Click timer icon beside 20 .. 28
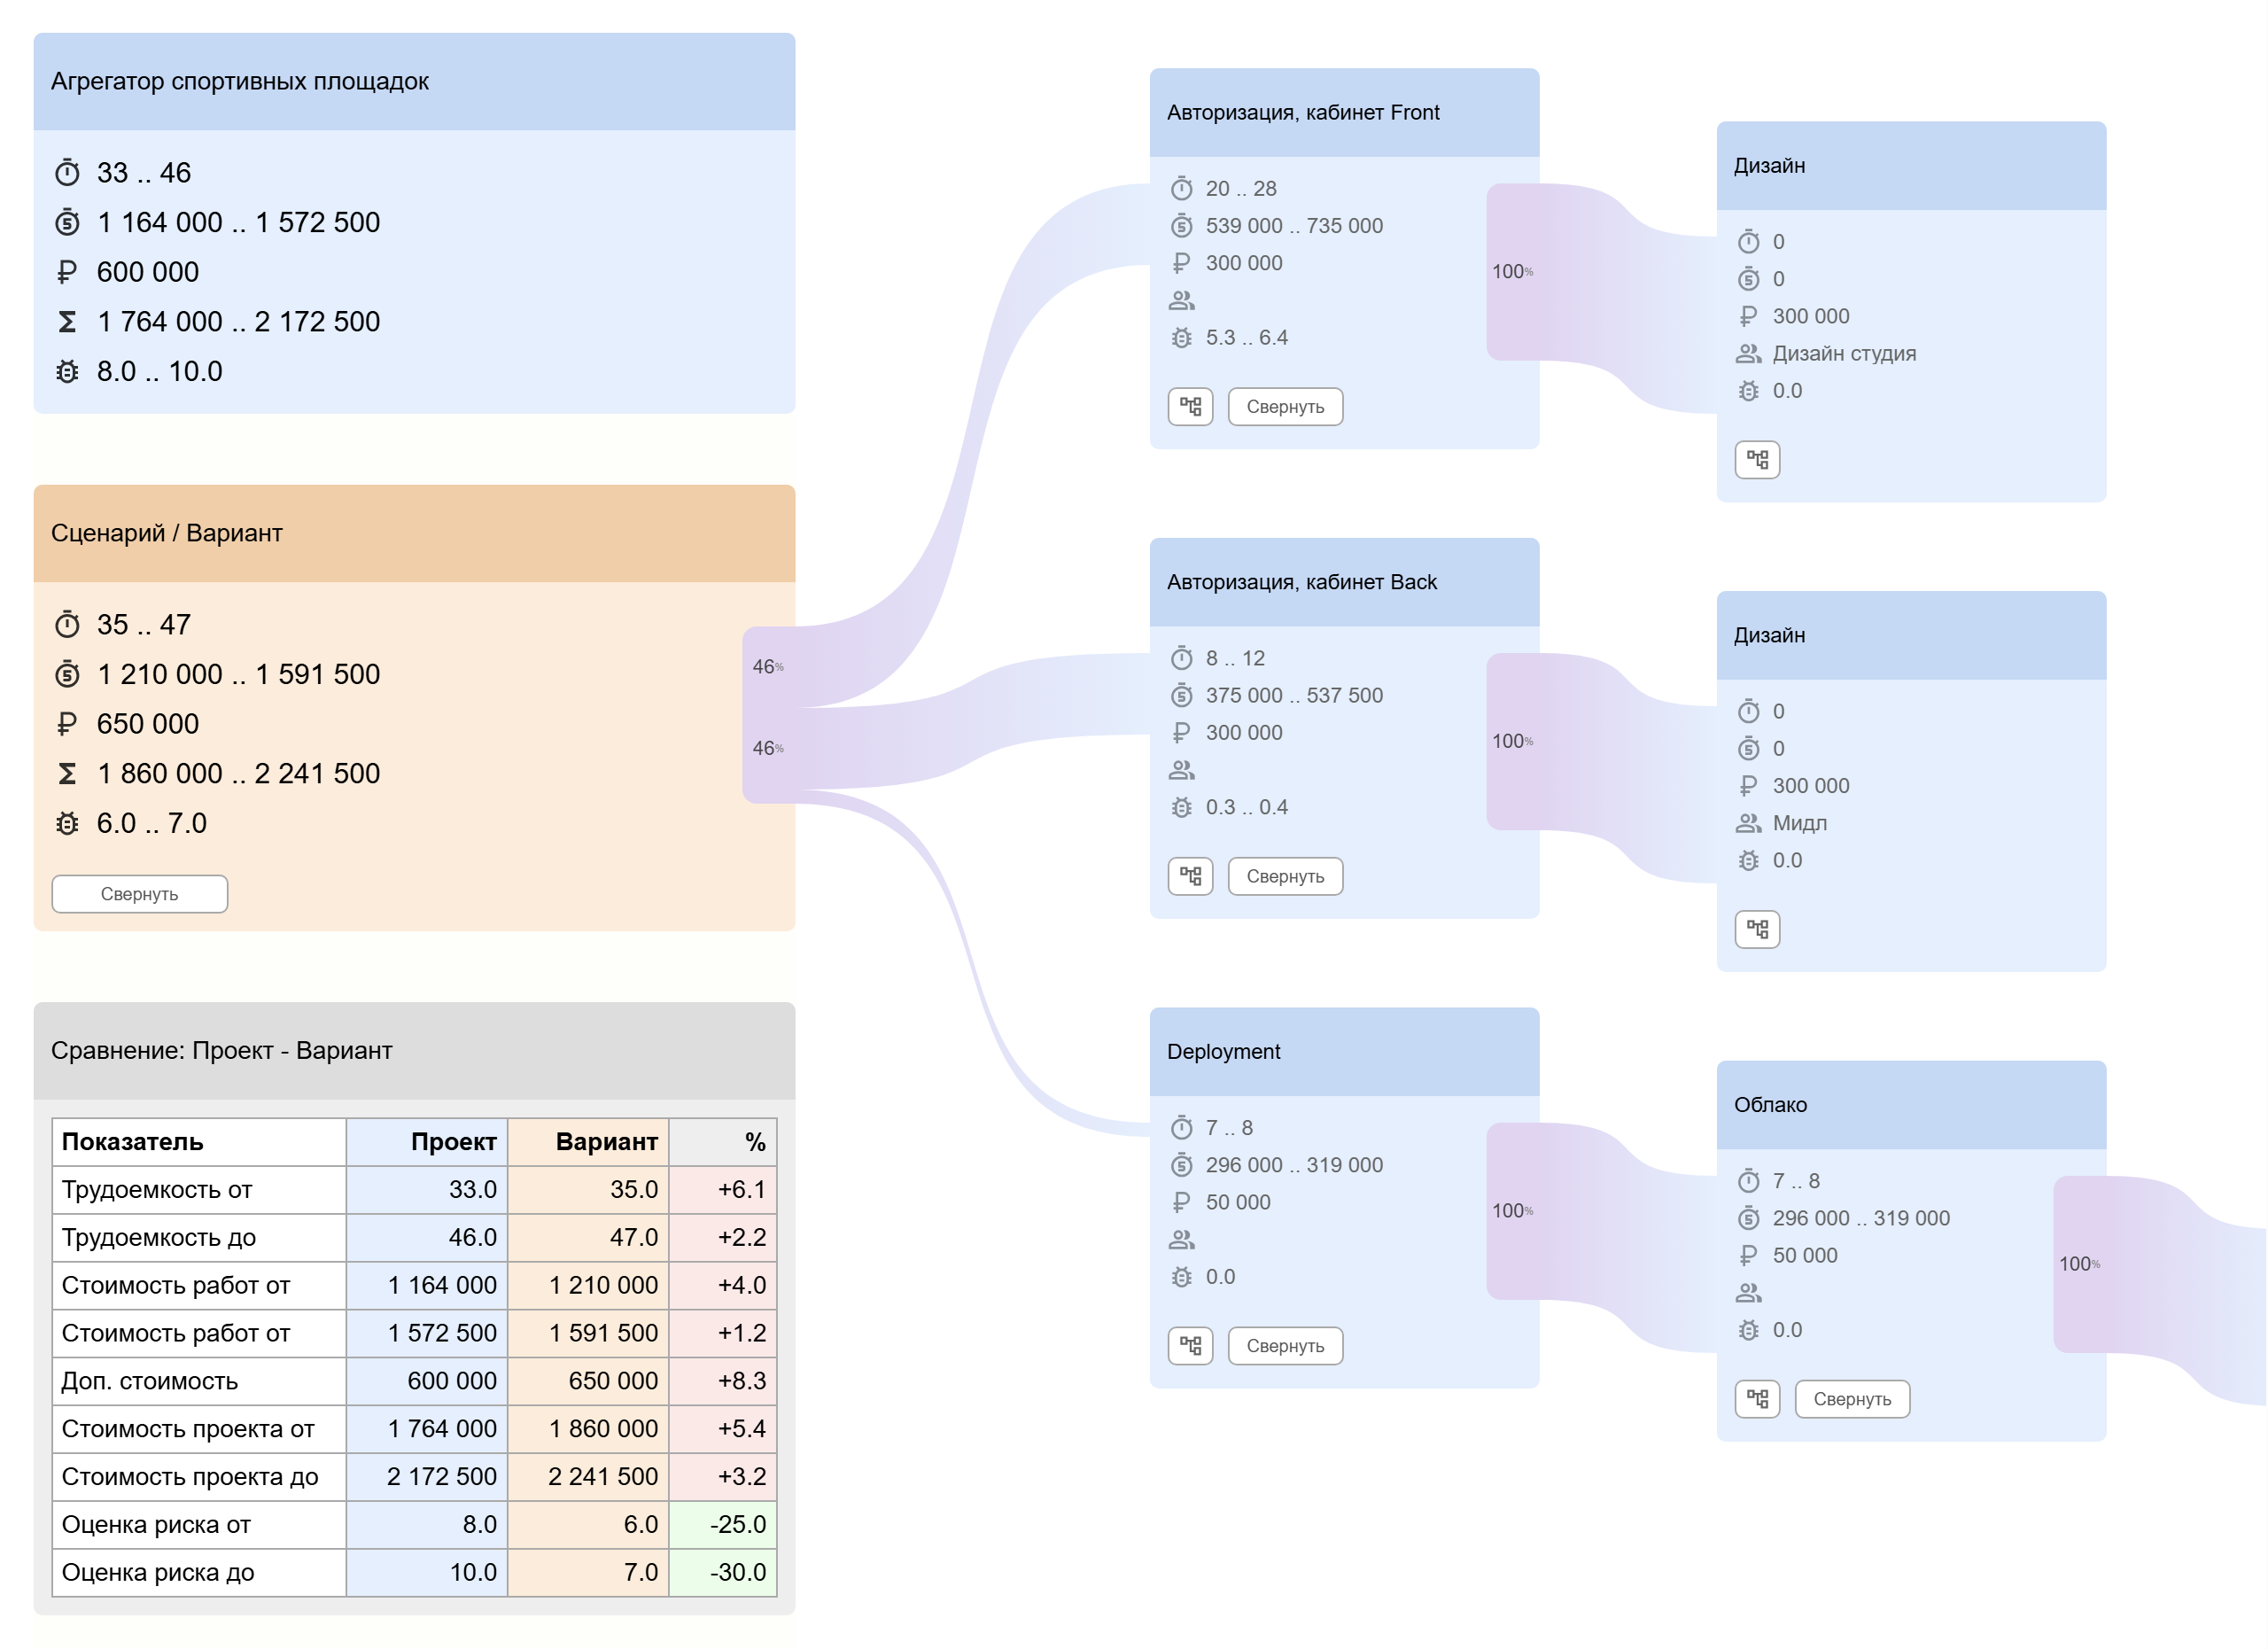Screen dimensions: 2268x1649 1182,188
